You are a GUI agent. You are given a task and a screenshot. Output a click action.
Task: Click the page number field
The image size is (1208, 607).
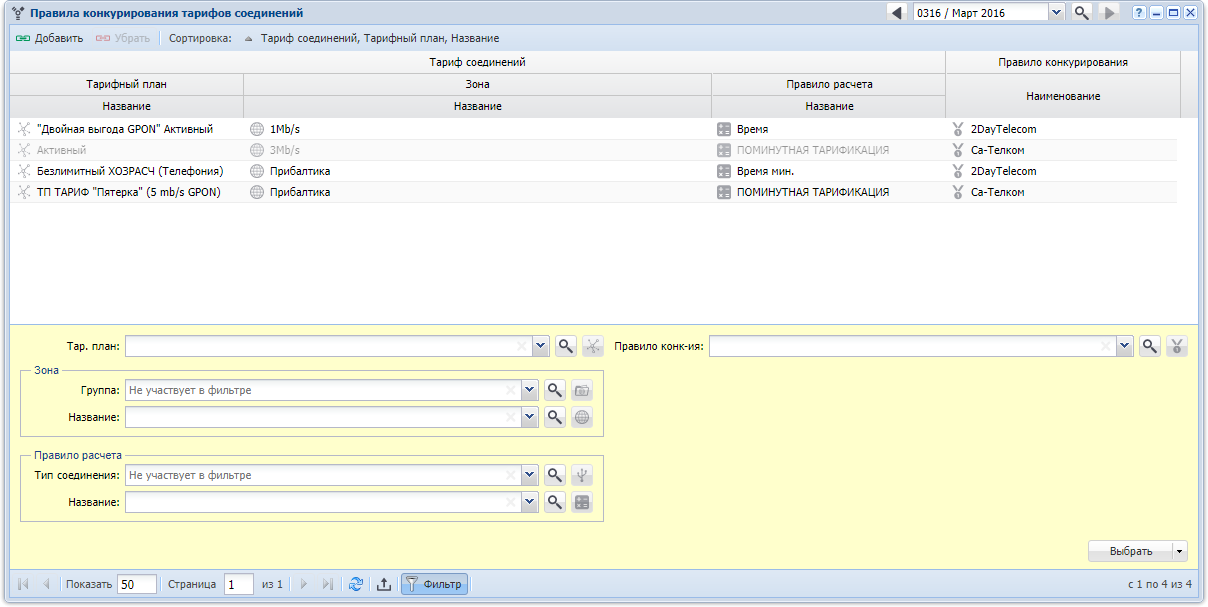click(x=239, y=585)
